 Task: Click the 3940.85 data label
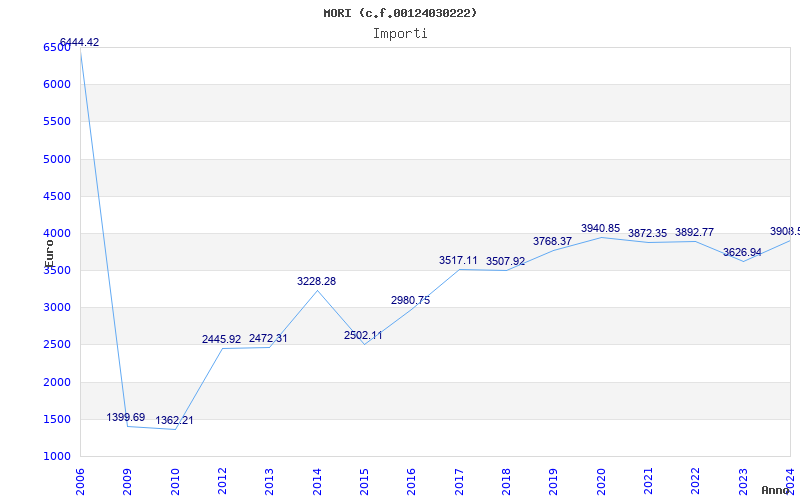click(x=601, y=229)
